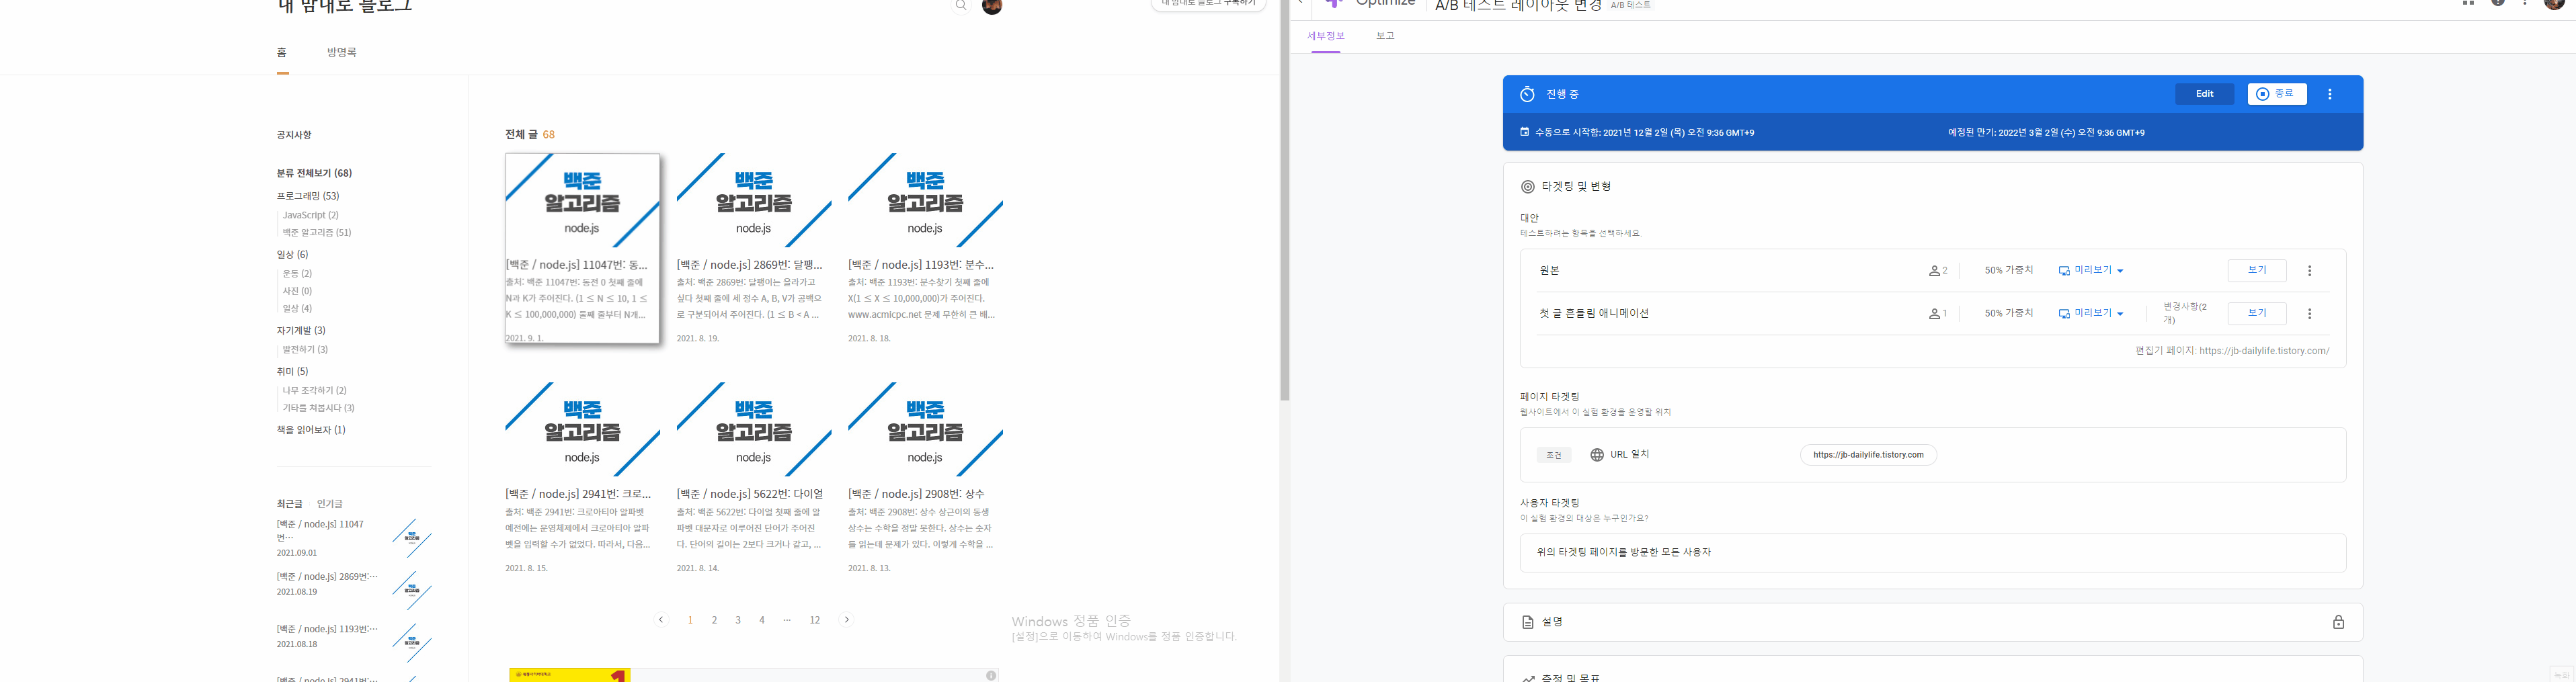
Task: Open post titled 2941번: 크로
Action: pyautogui.click(x=578, y=494)
